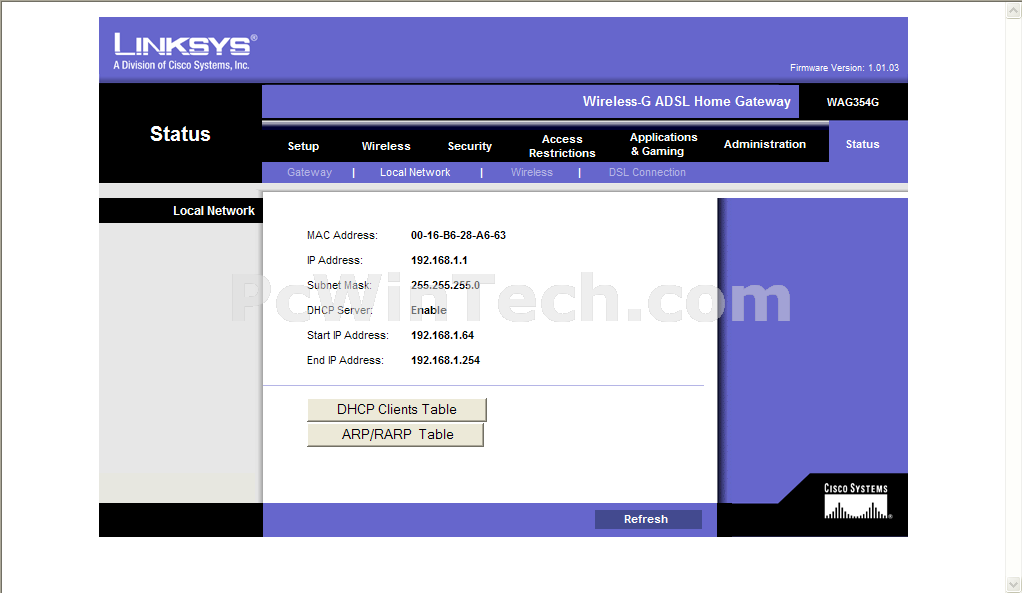Open the Setup tab
The image size is (1022, 593).
pos(303,146)
